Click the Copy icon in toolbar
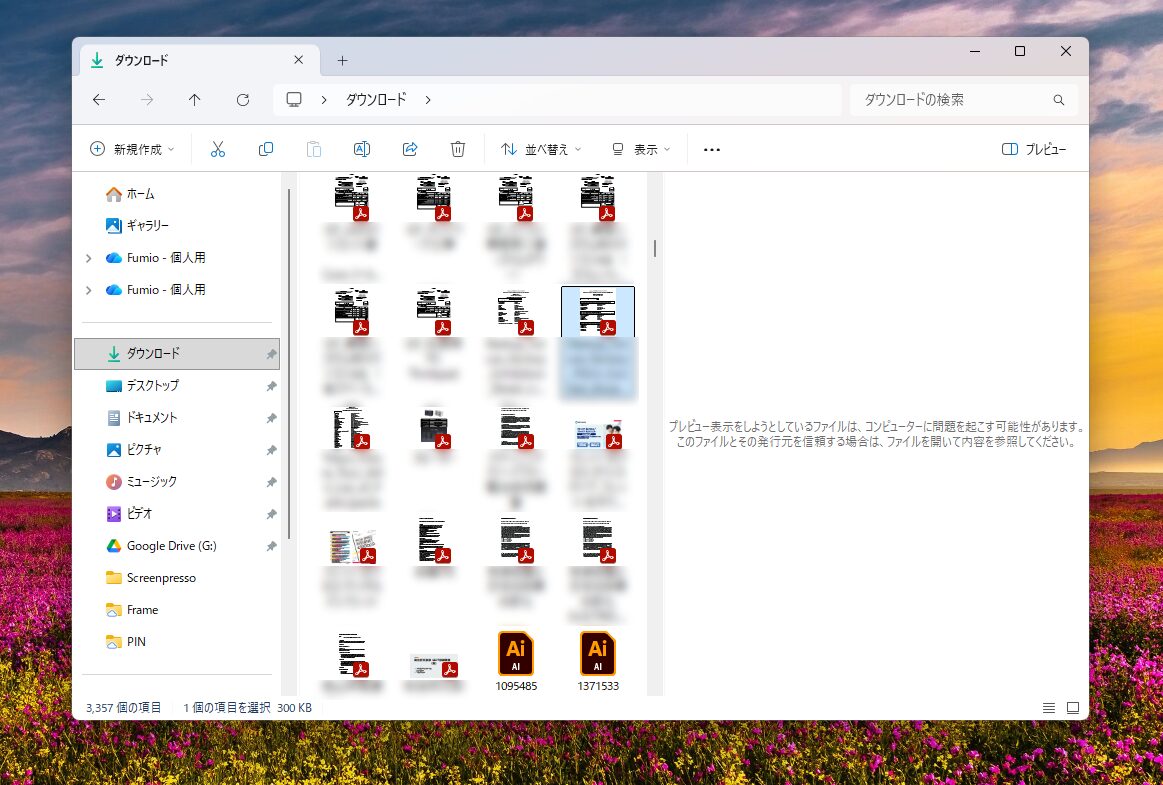Screen dimensions: 1163x785 266,149
